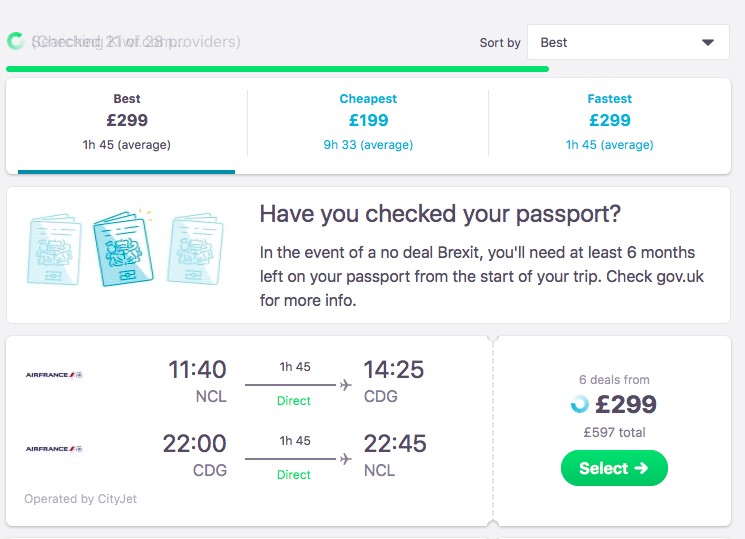Click the Sort by dropdown arrow

[708, 42]
